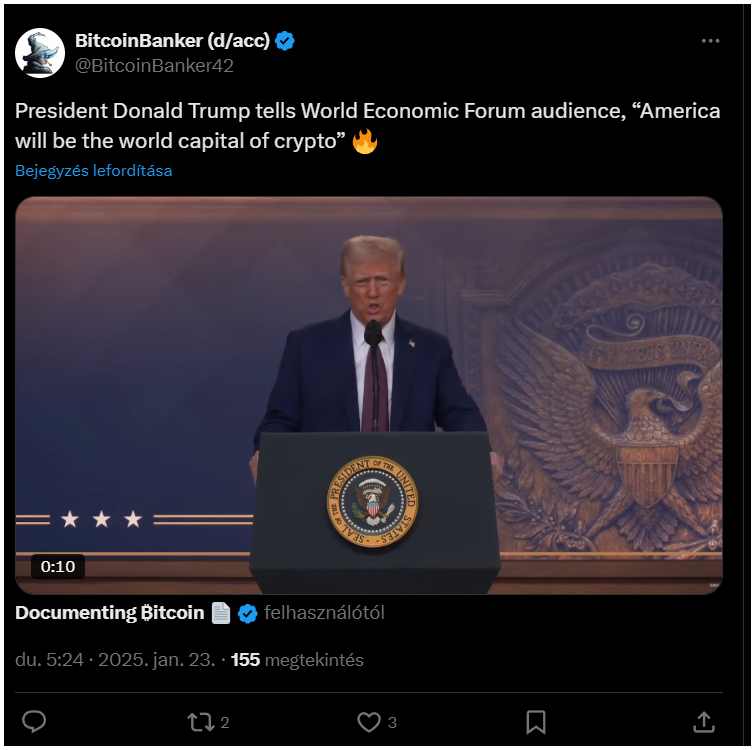Play the Trump speech video
Image resolution: width=755 pixels, height=750 pixels.
pyautogui.click(x=369, y=395)
